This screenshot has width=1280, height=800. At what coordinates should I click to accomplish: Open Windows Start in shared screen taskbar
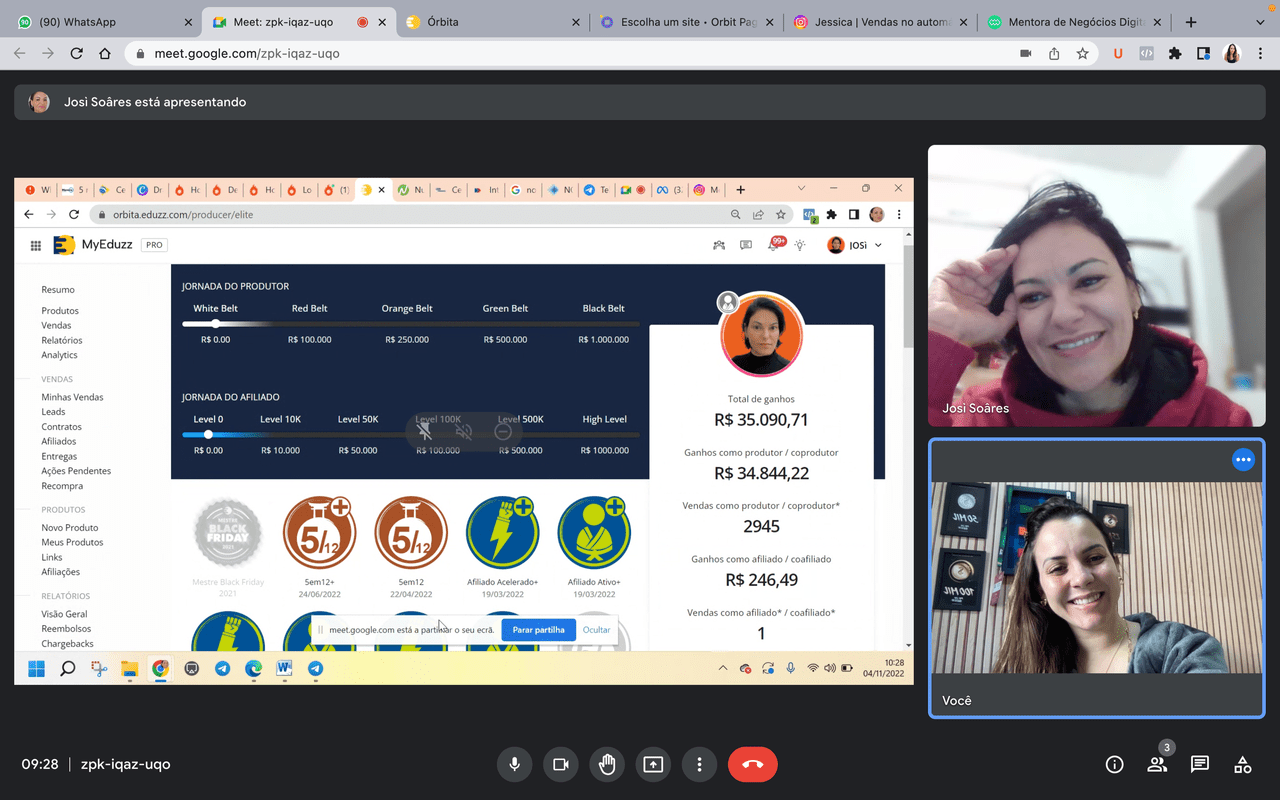pos(36,668)
